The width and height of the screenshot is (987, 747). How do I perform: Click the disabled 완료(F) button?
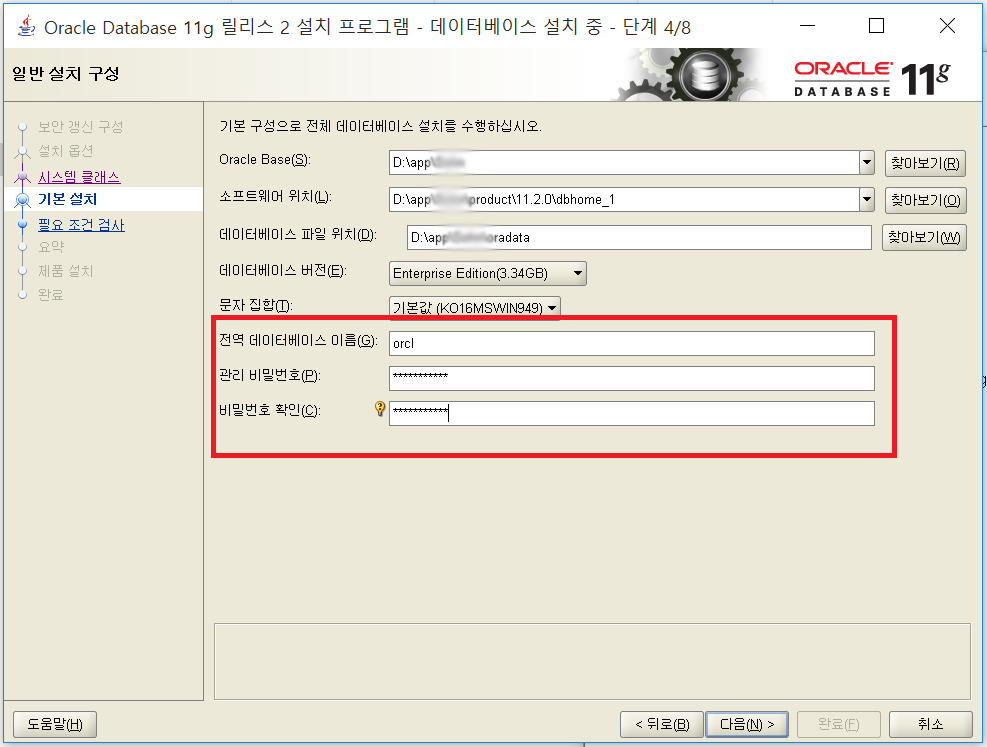(838, 724)
